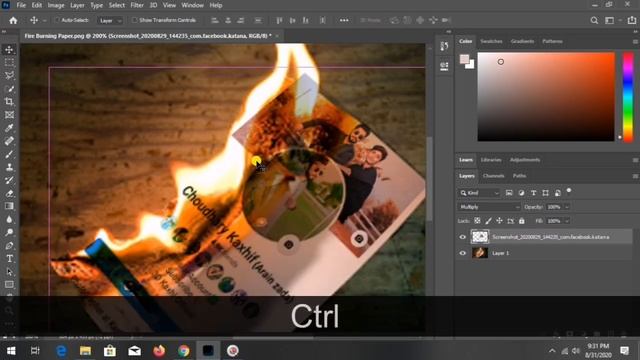Select the Dodge tool
Viewport: 640px width, 360px height.
(x=9, y=232)
